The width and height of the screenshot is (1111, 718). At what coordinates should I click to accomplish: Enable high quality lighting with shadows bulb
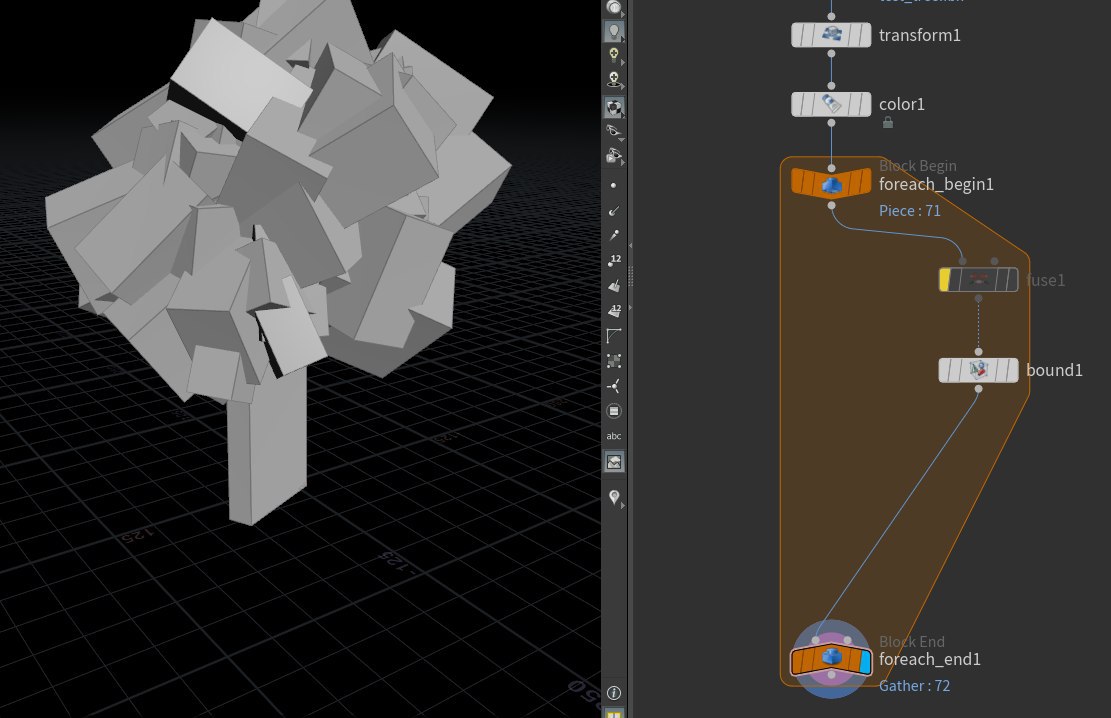point(614,80)
